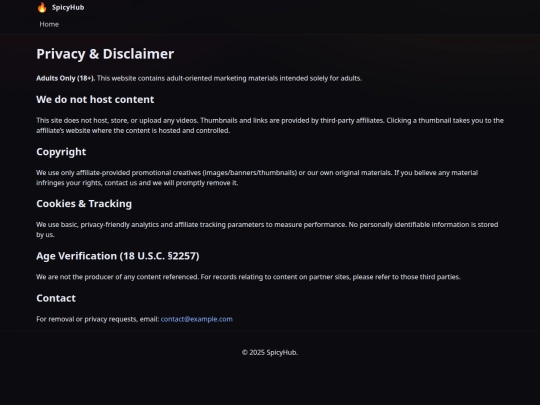Click the SpicyHub flame logo icon
540x405 pixels.
(x=42, y=7)
